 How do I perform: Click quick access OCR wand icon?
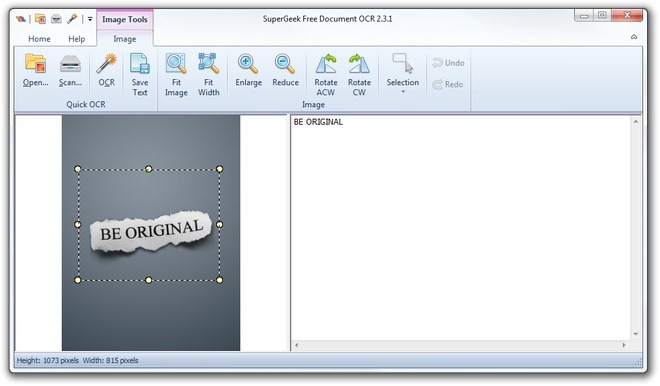point(72,19)
